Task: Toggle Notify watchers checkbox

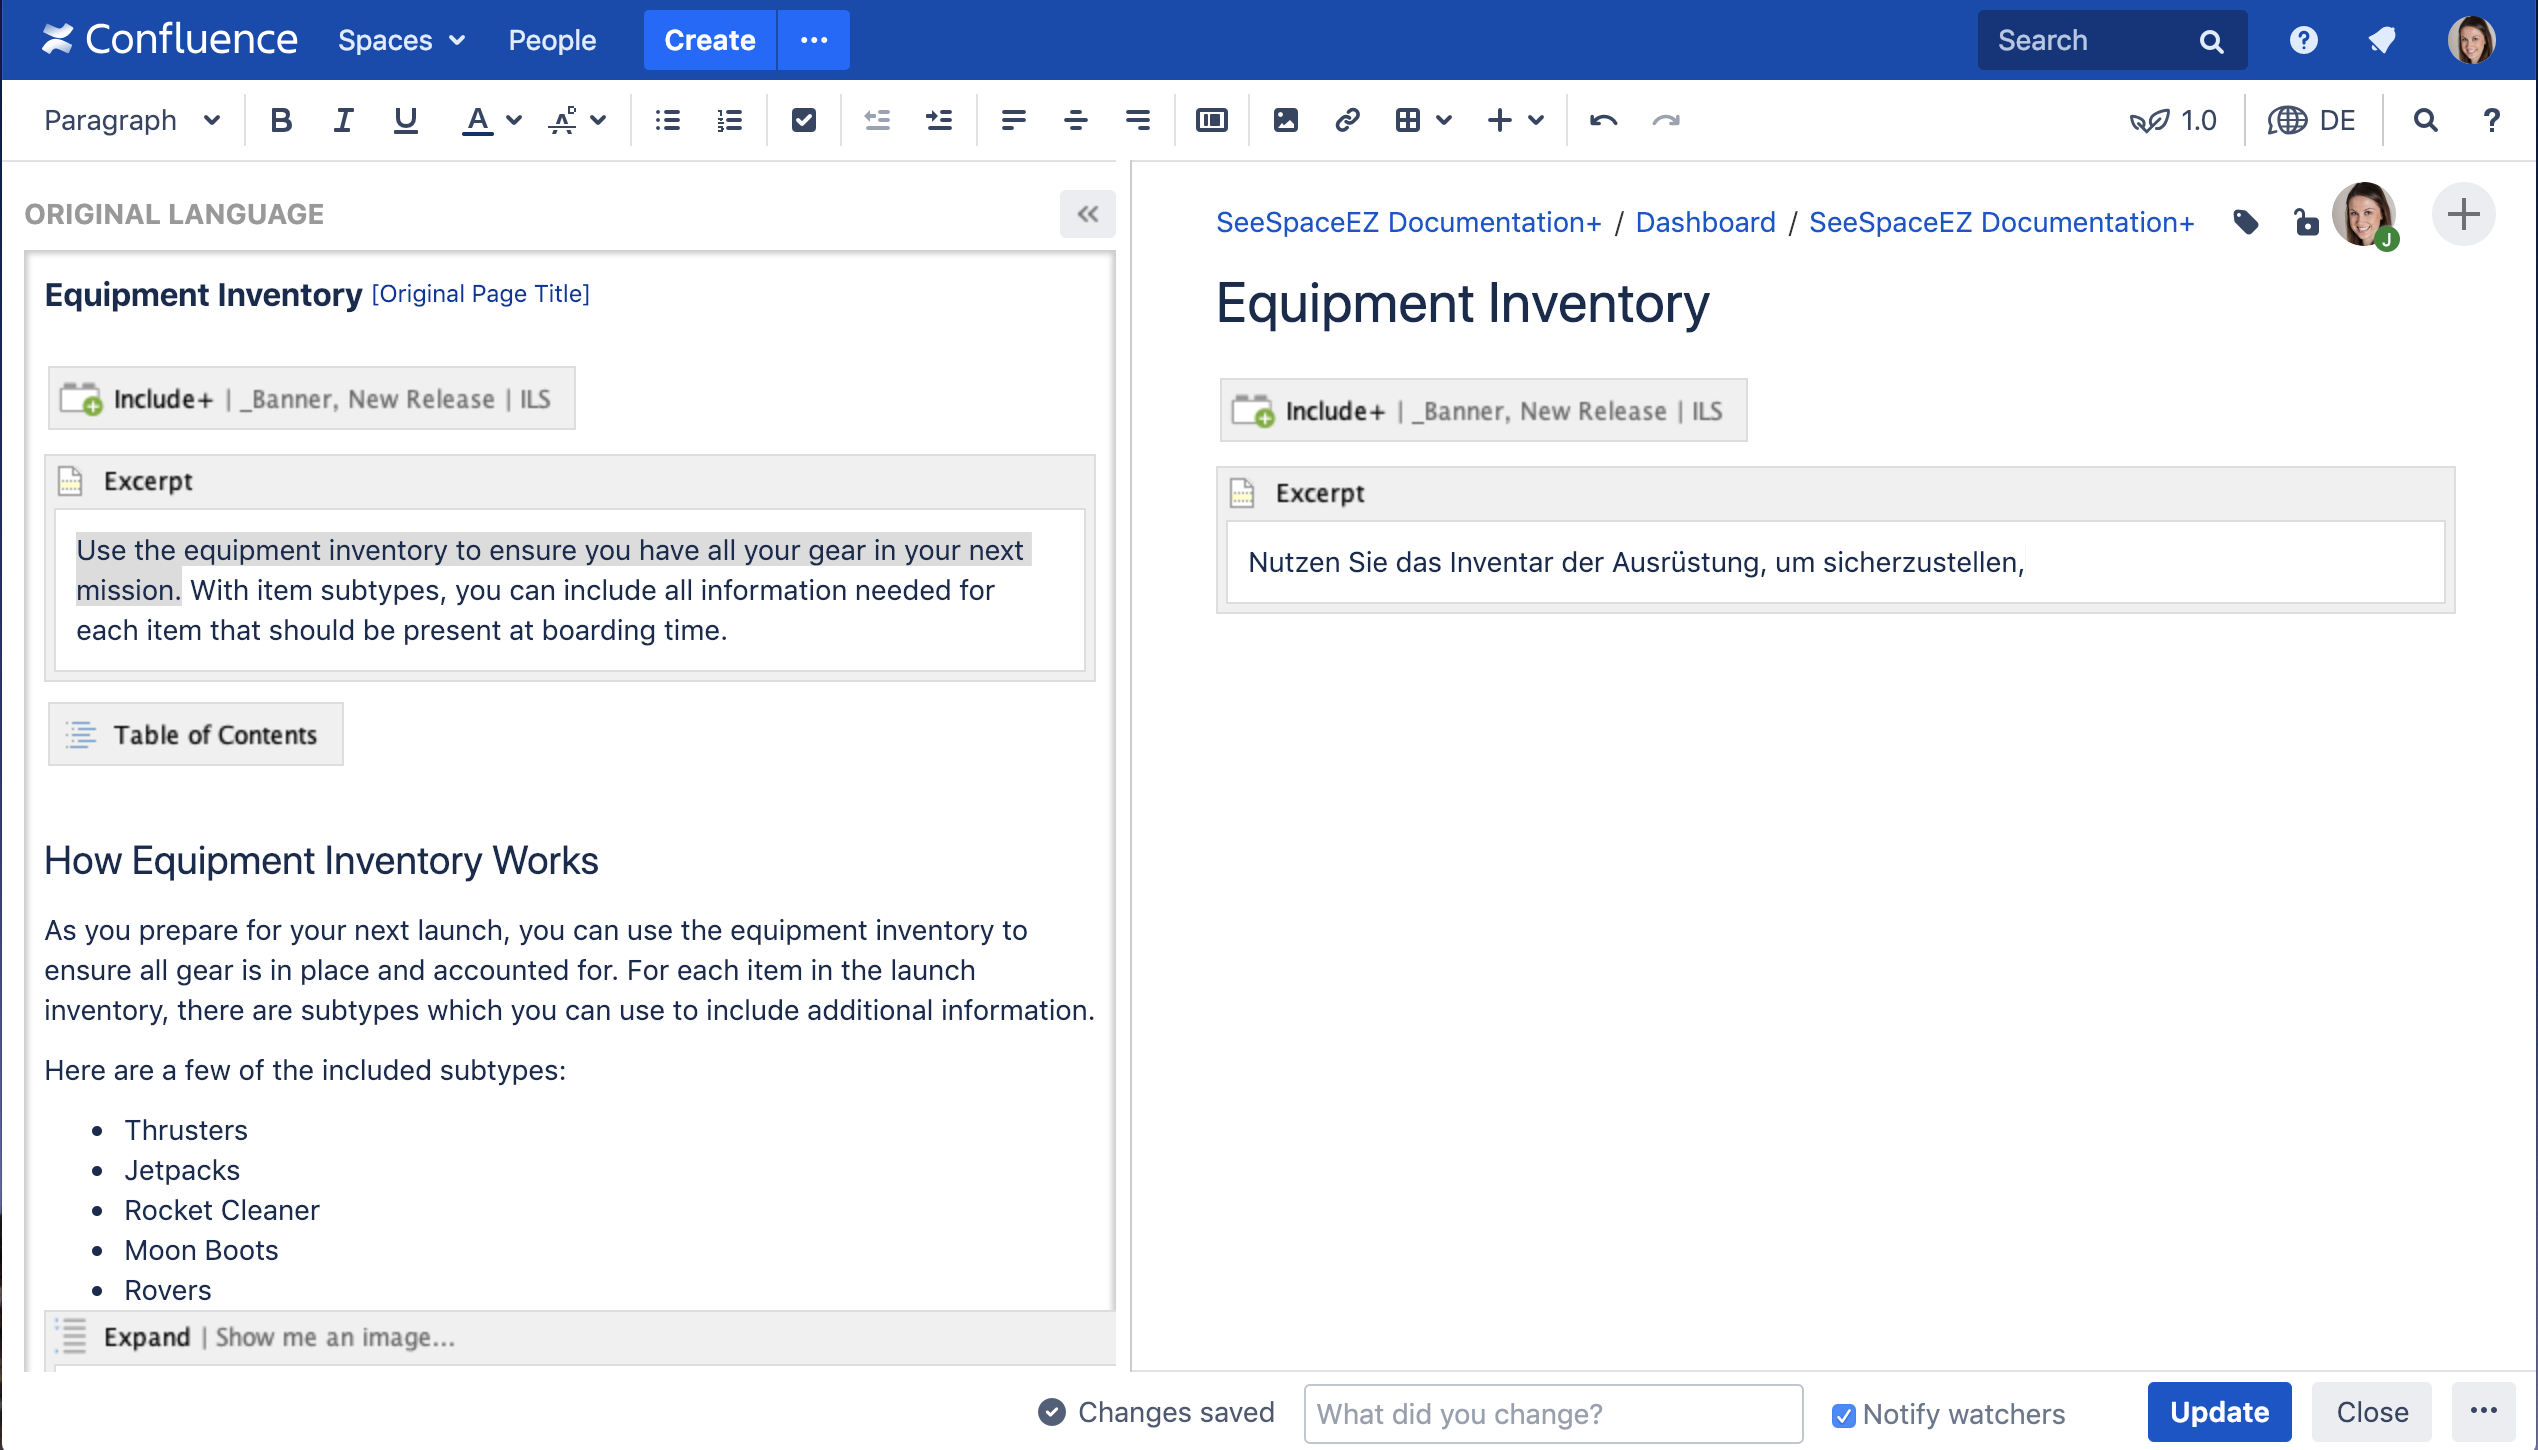Action: (x=1843, y=1415)
